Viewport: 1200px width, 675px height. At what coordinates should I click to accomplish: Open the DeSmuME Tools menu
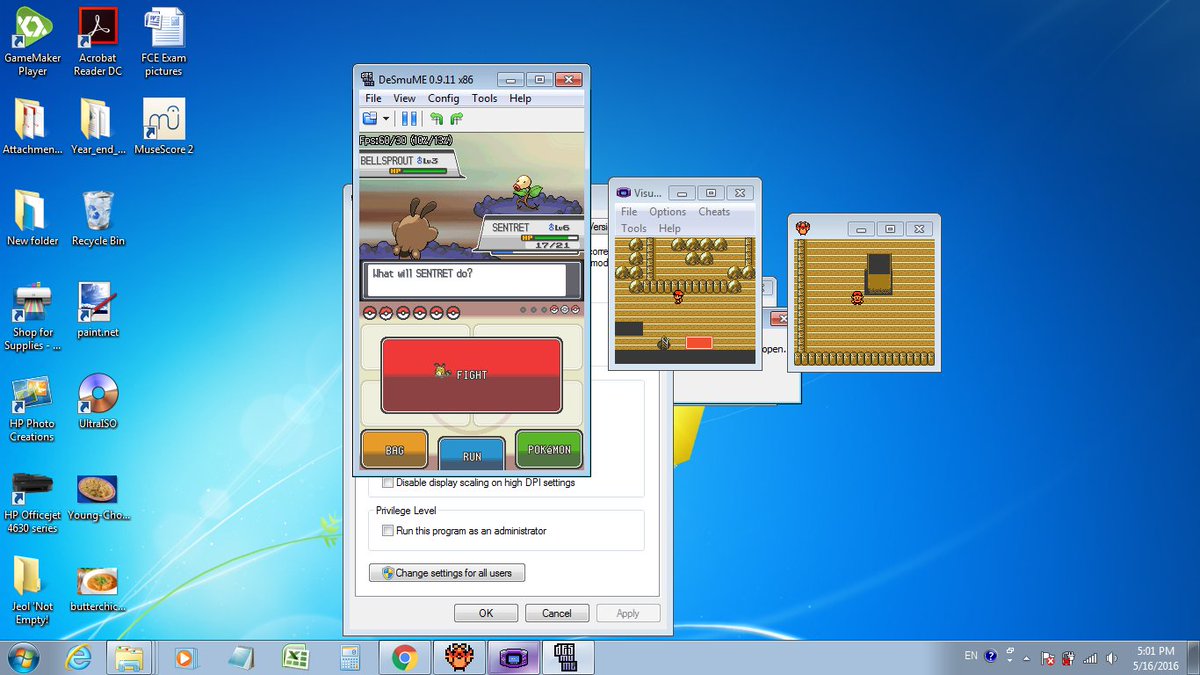click(x=484, y=98)
